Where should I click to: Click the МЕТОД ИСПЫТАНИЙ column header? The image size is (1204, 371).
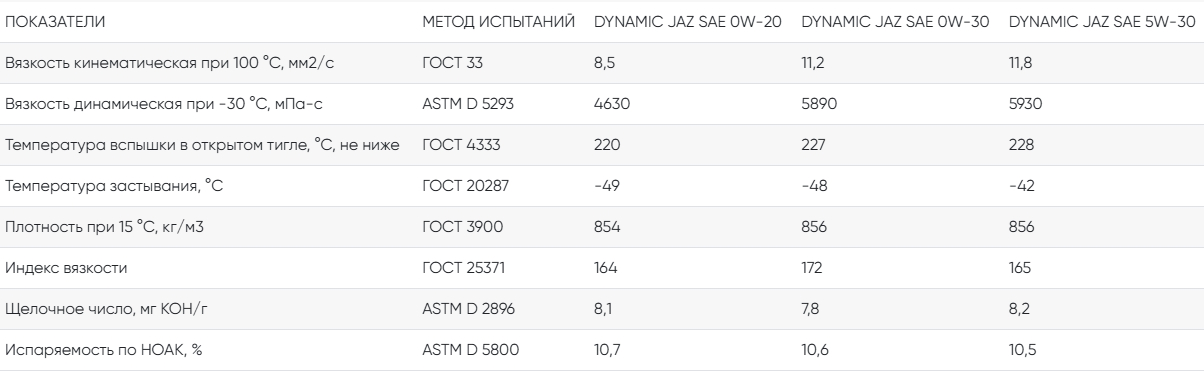[x=498, y=20]
